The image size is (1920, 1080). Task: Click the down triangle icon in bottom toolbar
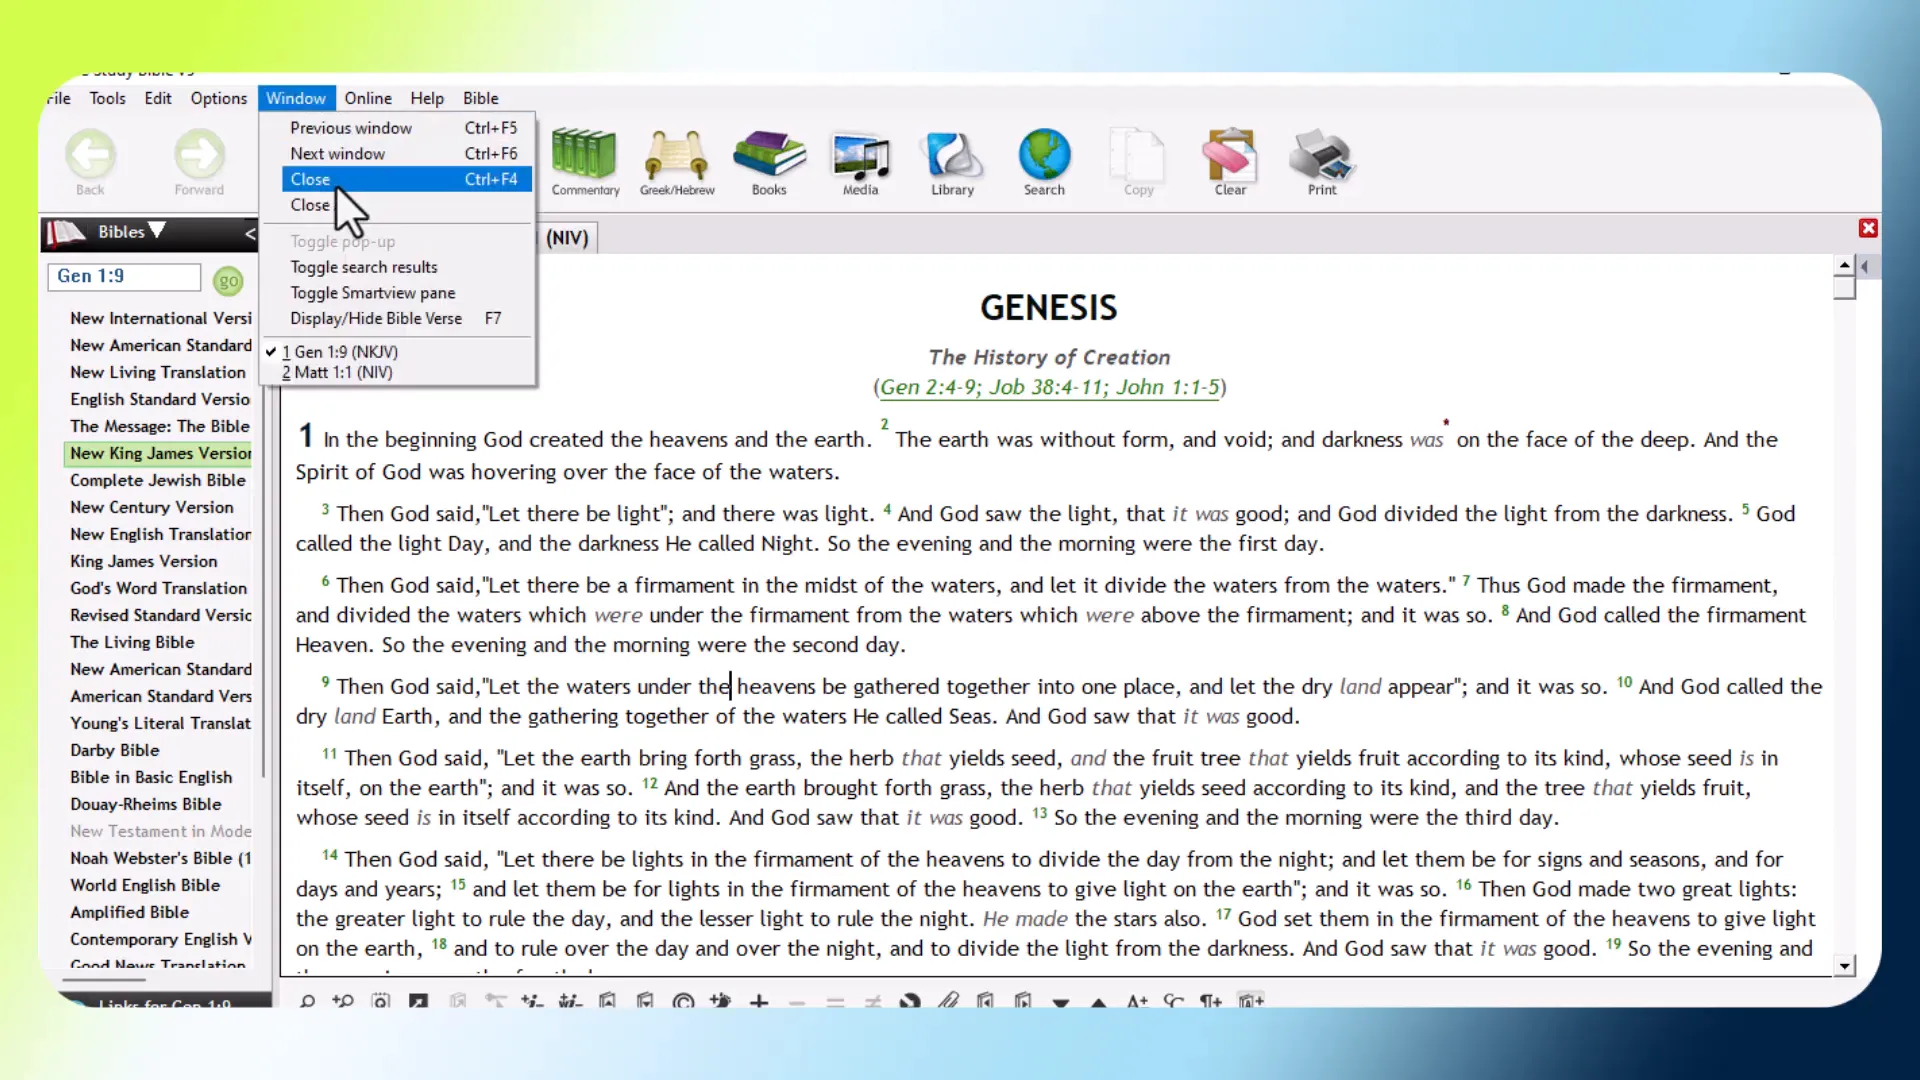coord(1061,1001)
